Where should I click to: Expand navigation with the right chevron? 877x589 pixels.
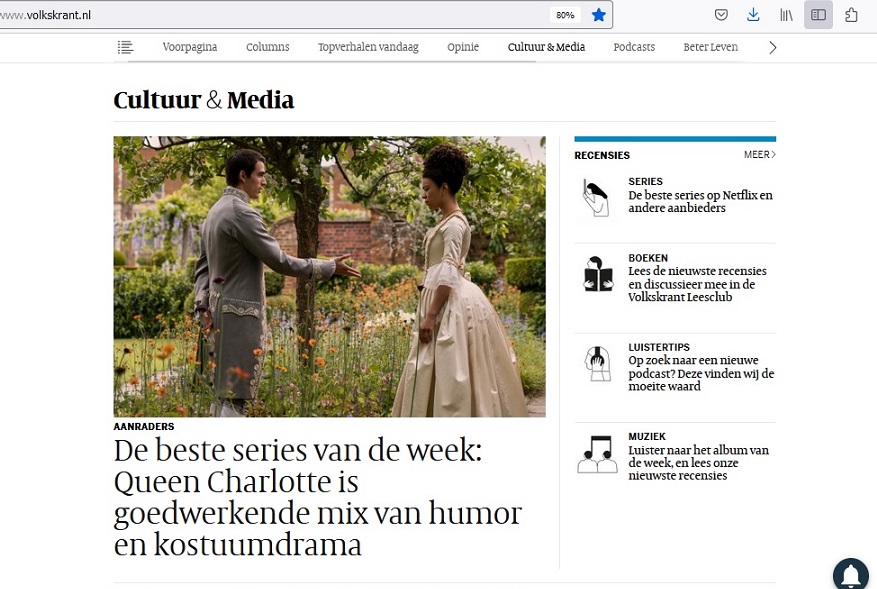click(x=772, y=48)
